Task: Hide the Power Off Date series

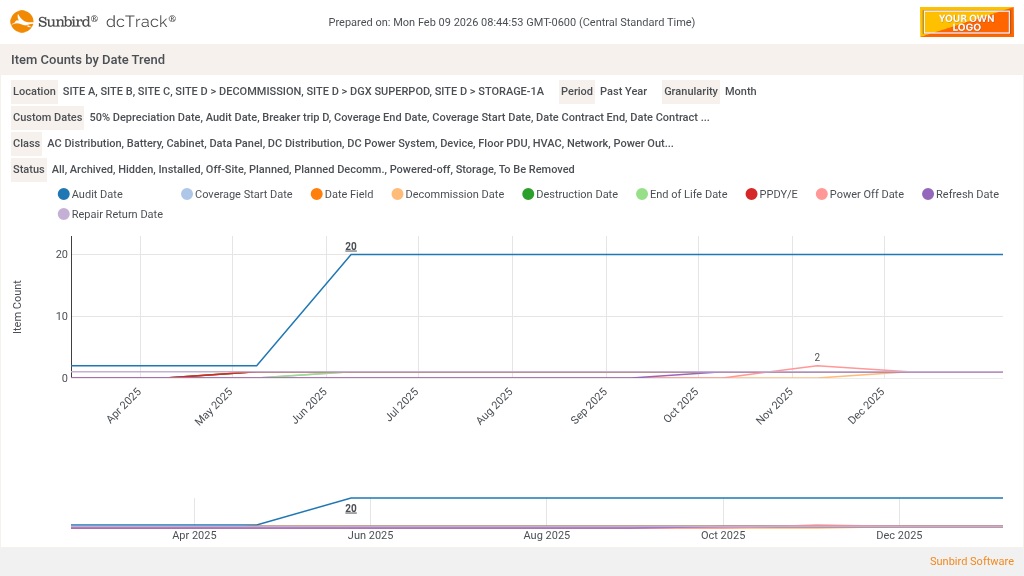Action: click(859, 194)
